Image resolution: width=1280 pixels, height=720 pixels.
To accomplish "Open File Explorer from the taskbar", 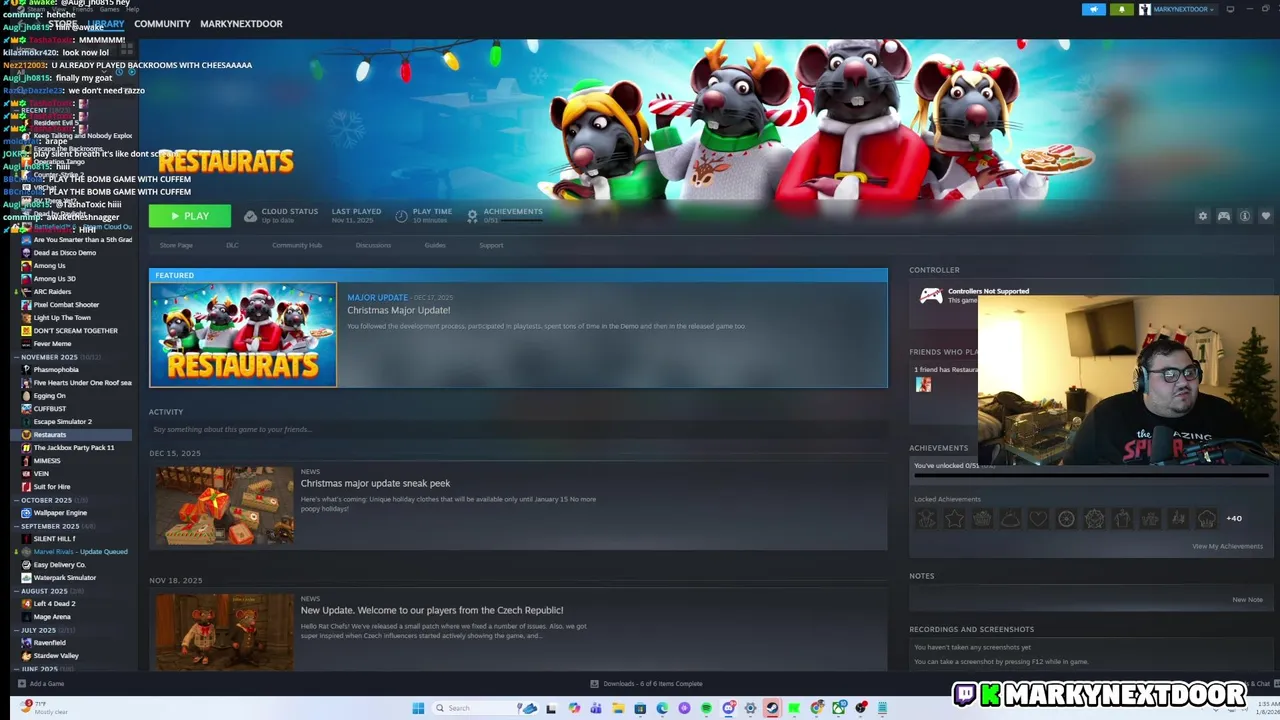I will [618, 708].
